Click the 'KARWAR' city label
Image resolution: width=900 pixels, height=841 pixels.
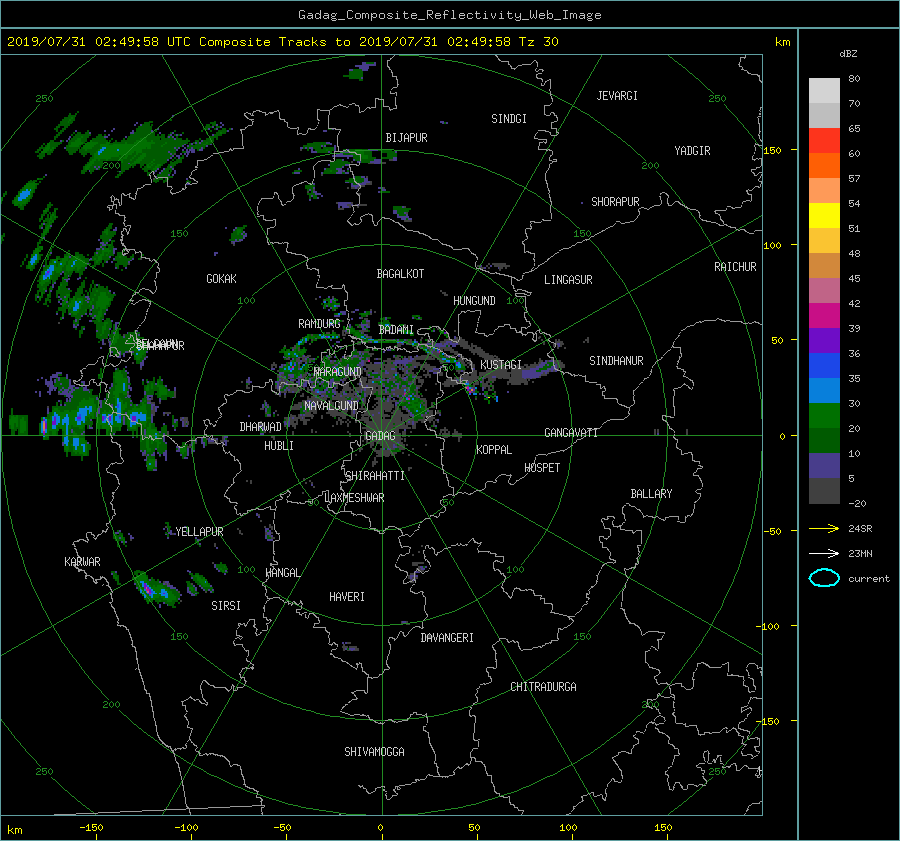82,562
